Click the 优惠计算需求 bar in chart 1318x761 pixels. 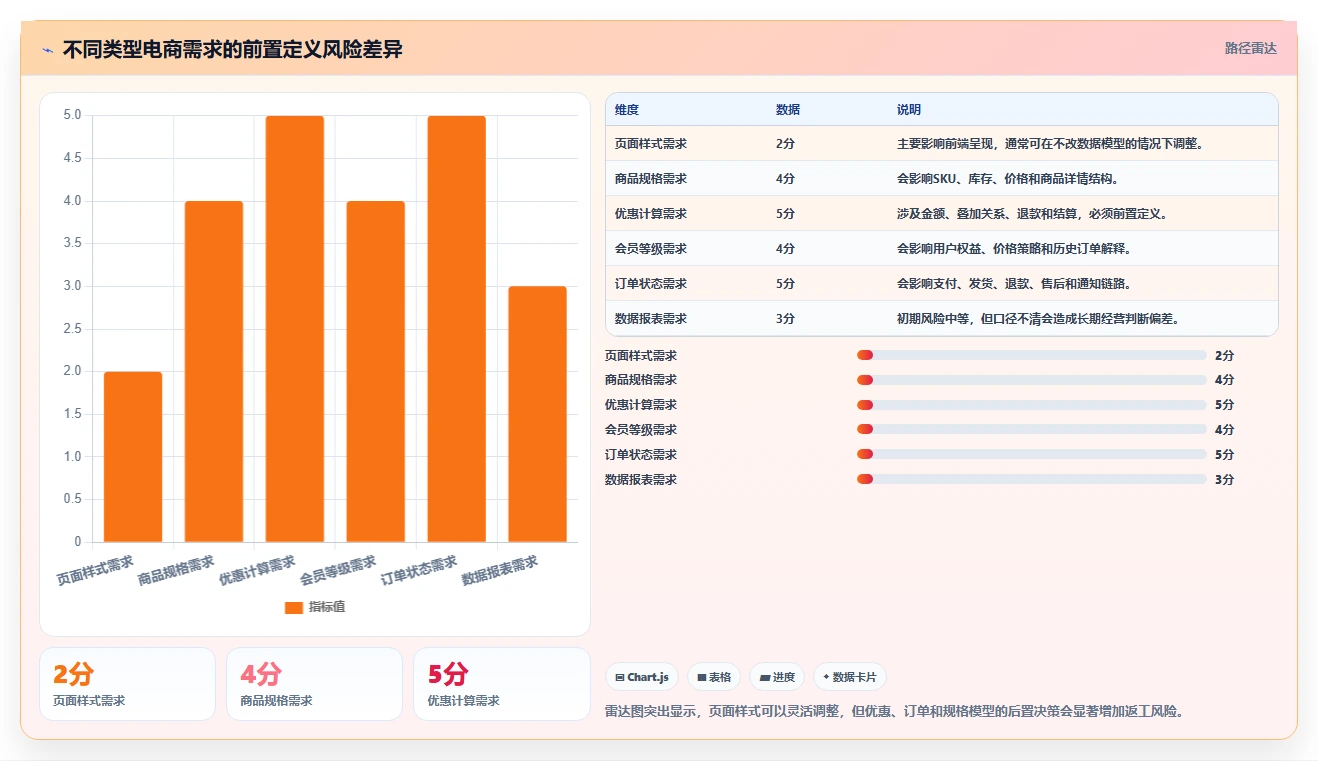point(295,329)
